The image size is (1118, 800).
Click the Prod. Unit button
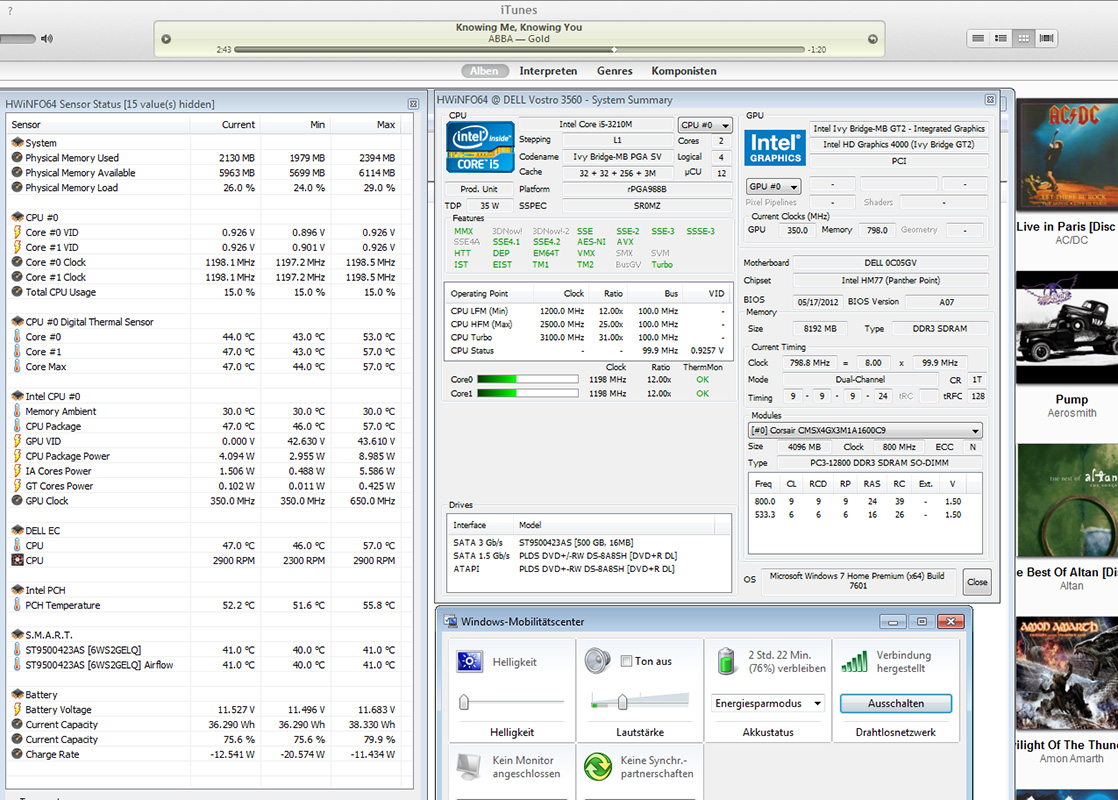click(478, 189)
